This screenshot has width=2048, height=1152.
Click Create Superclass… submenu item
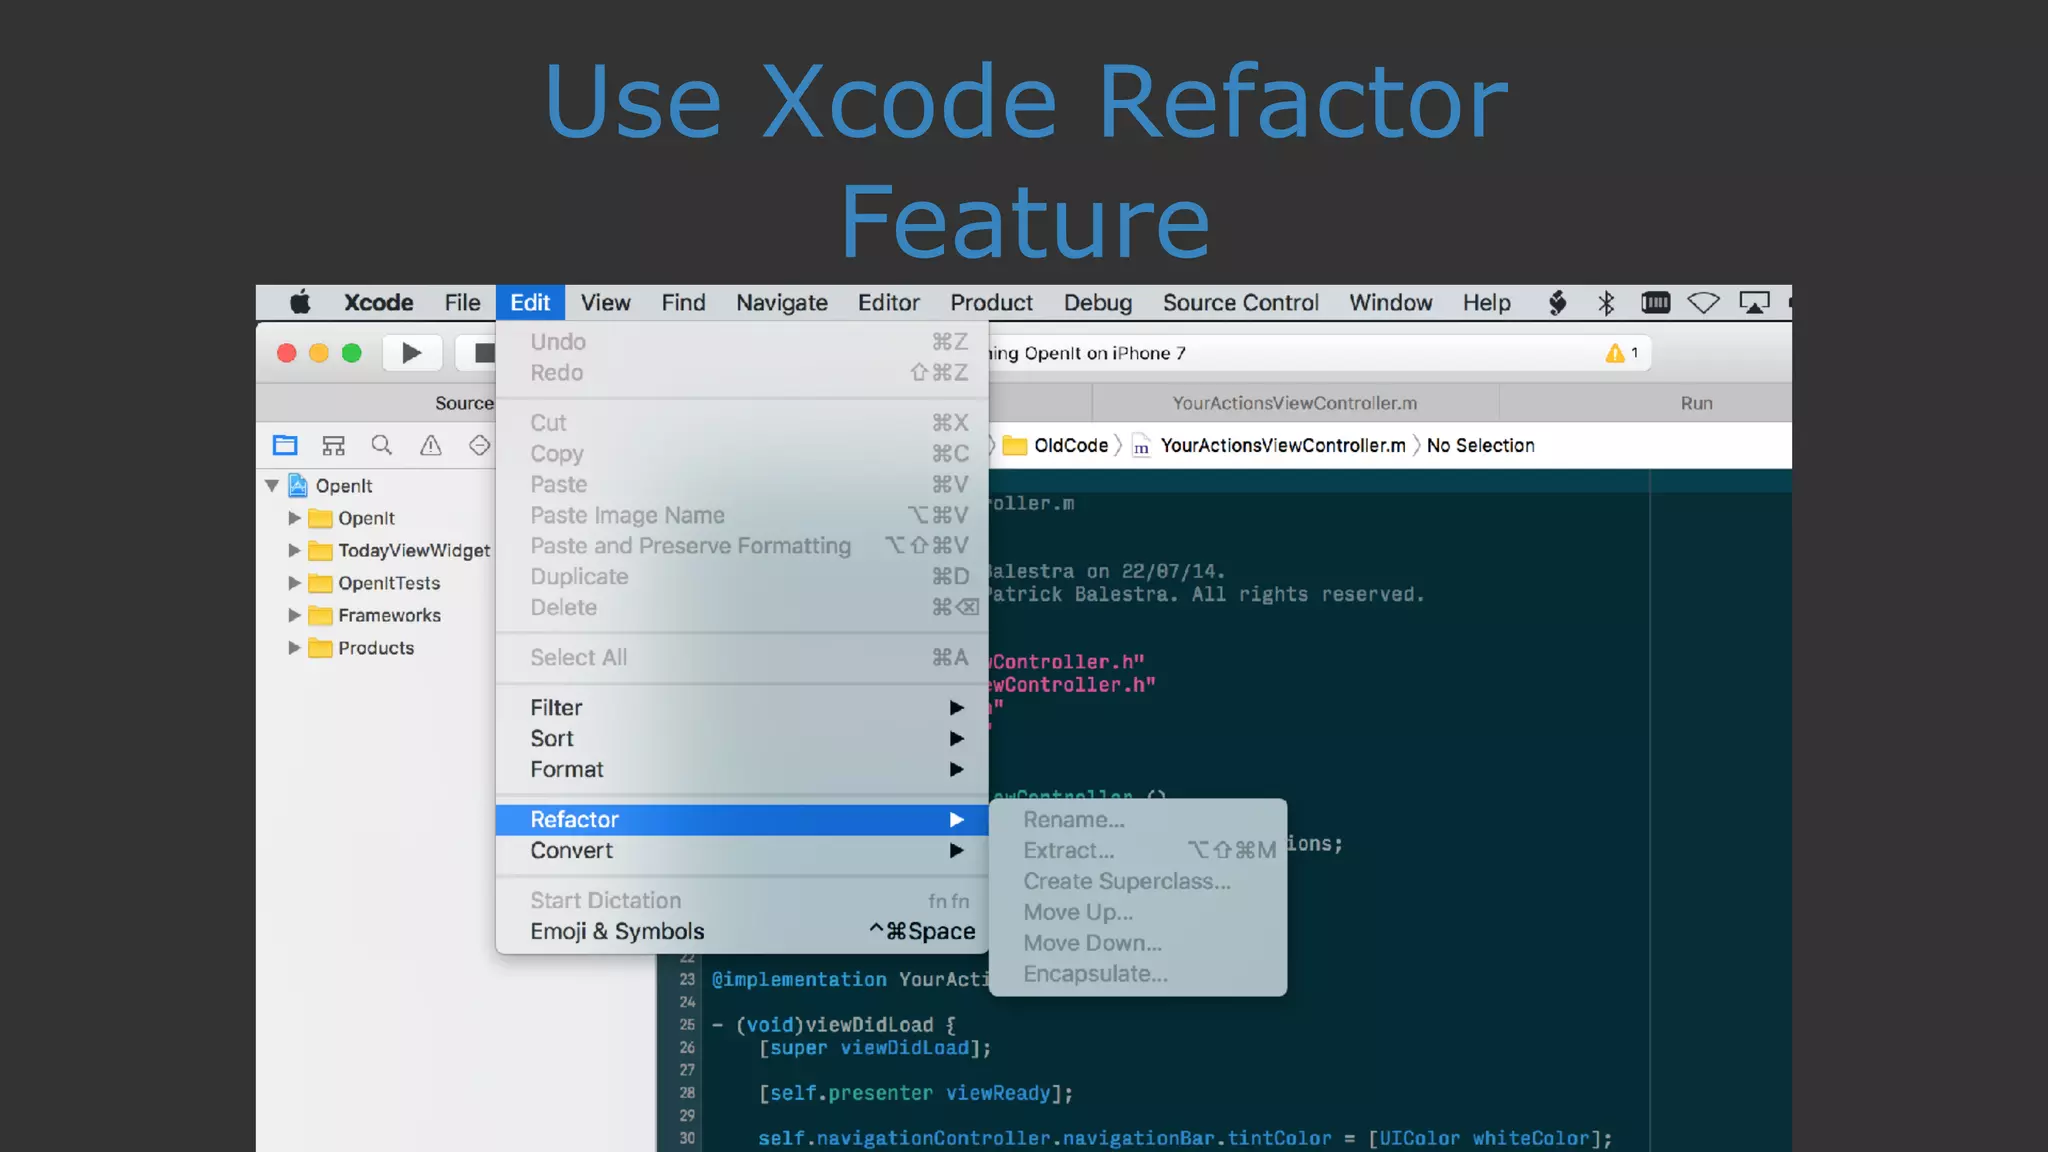click(1138, 882)
